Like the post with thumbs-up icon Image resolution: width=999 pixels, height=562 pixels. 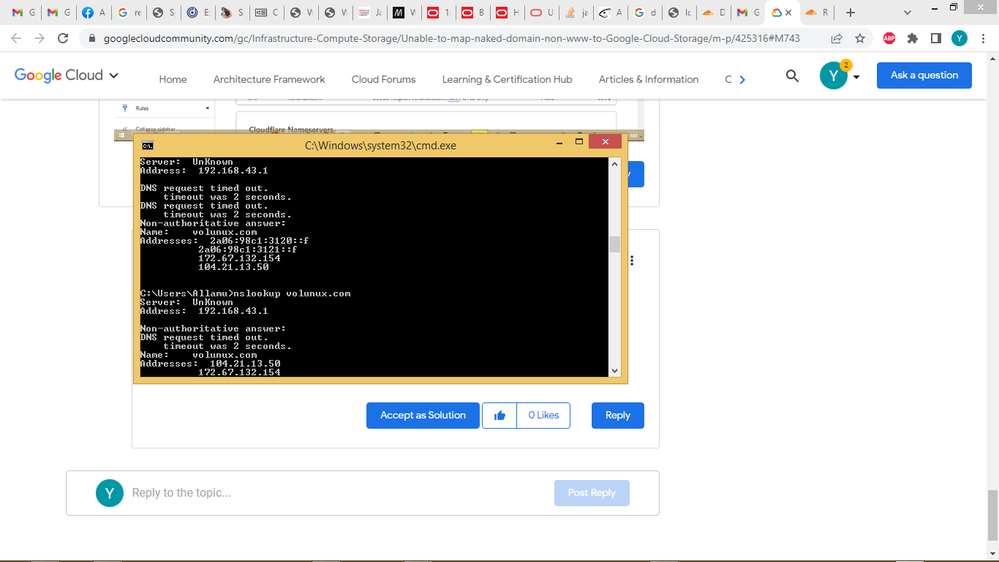[500, 415]
